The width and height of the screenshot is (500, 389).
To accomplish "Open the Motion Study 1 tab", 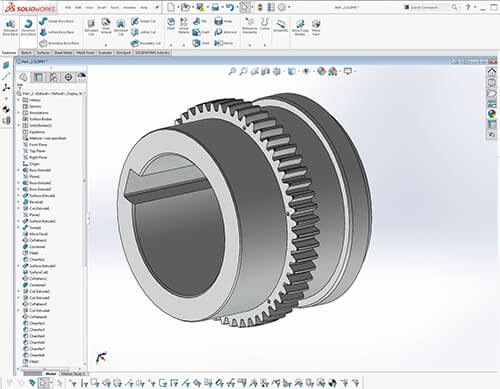I will [x=73, y=374].
